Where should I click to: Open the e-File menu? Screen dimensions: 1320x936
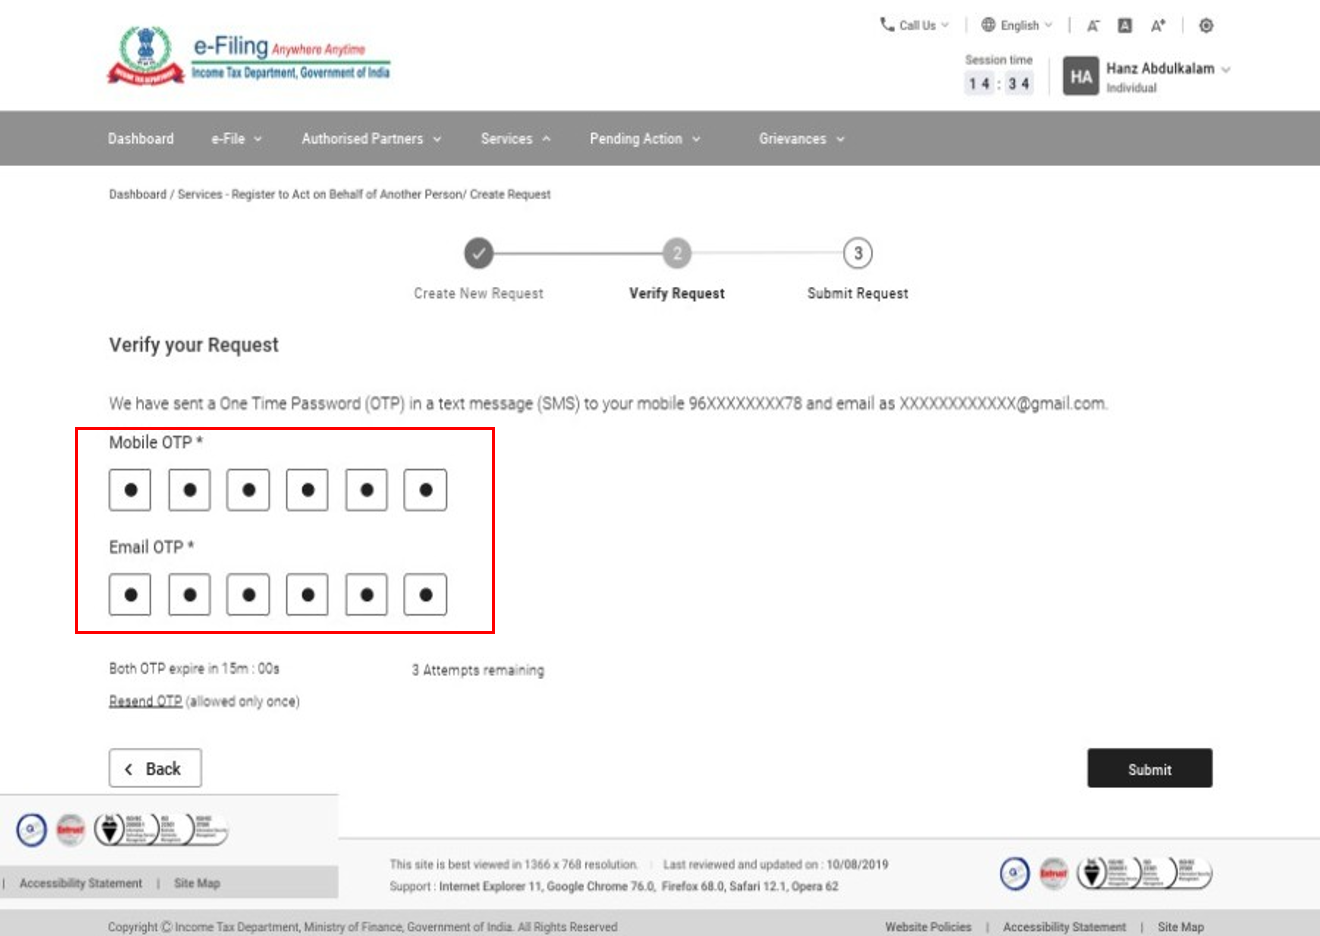point(236,139)
